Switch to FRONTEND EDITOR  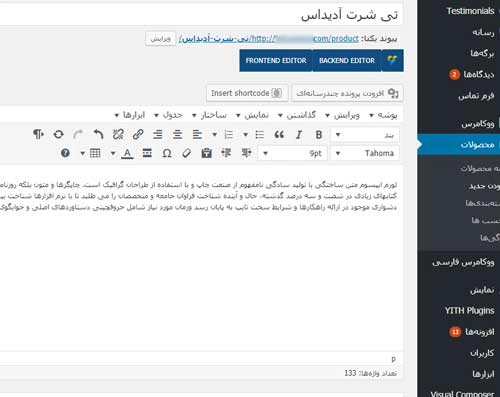click(x=276, y=60)
